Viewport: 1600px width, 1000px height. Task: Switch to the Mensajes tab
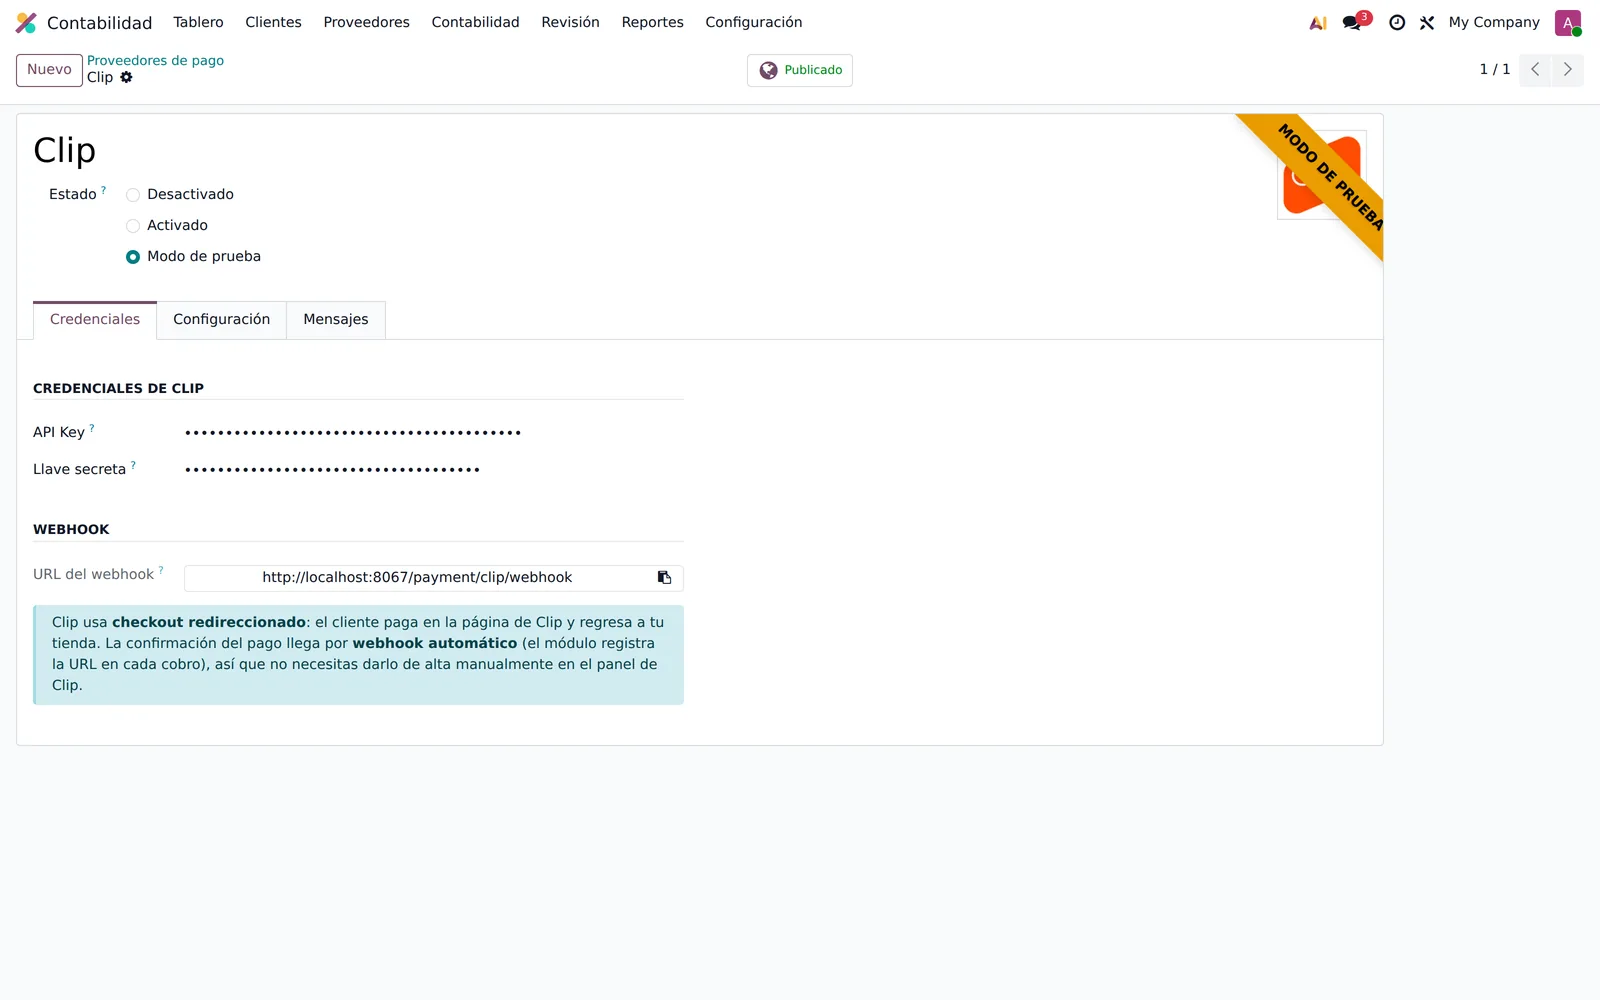click(336, 320)
